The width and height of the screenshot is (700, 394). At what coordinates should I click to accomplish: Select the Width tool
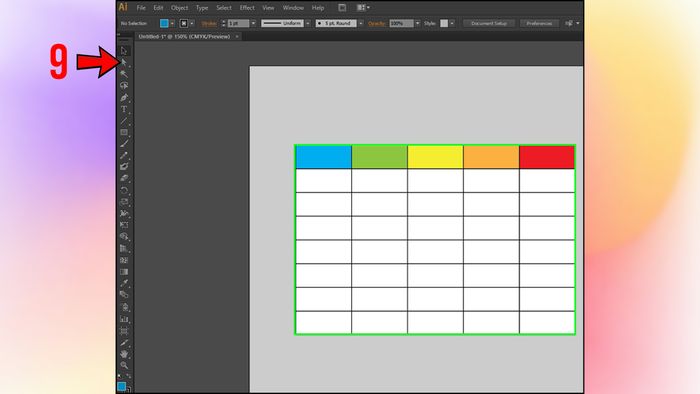click(x=124, y=214)
